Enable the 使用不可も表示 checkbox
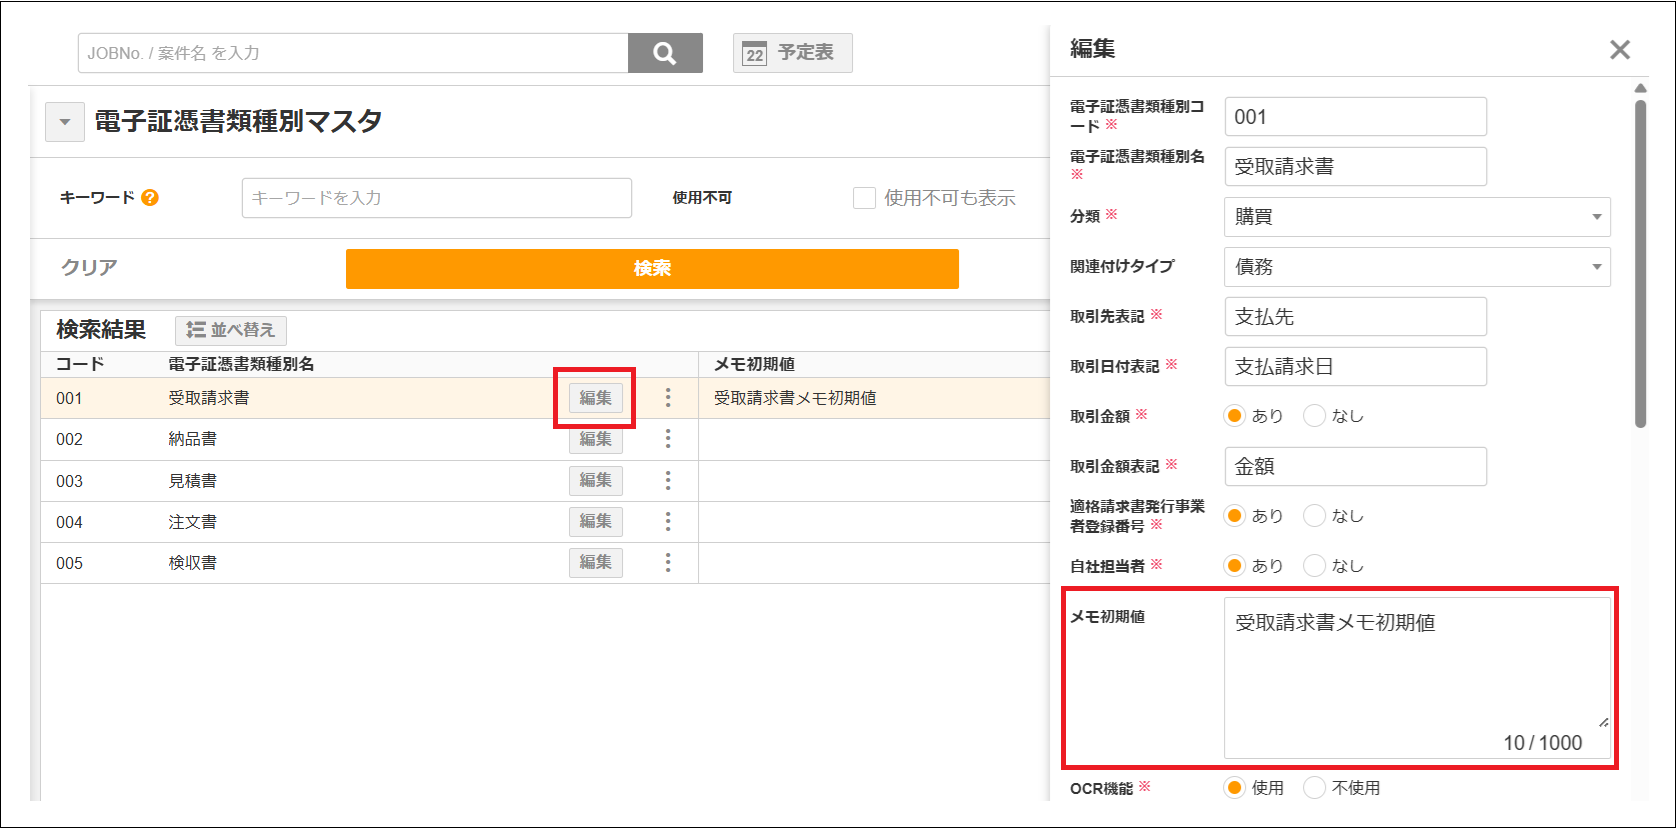This screenshot has width=1678, height=830. click(x=864, y=198)
